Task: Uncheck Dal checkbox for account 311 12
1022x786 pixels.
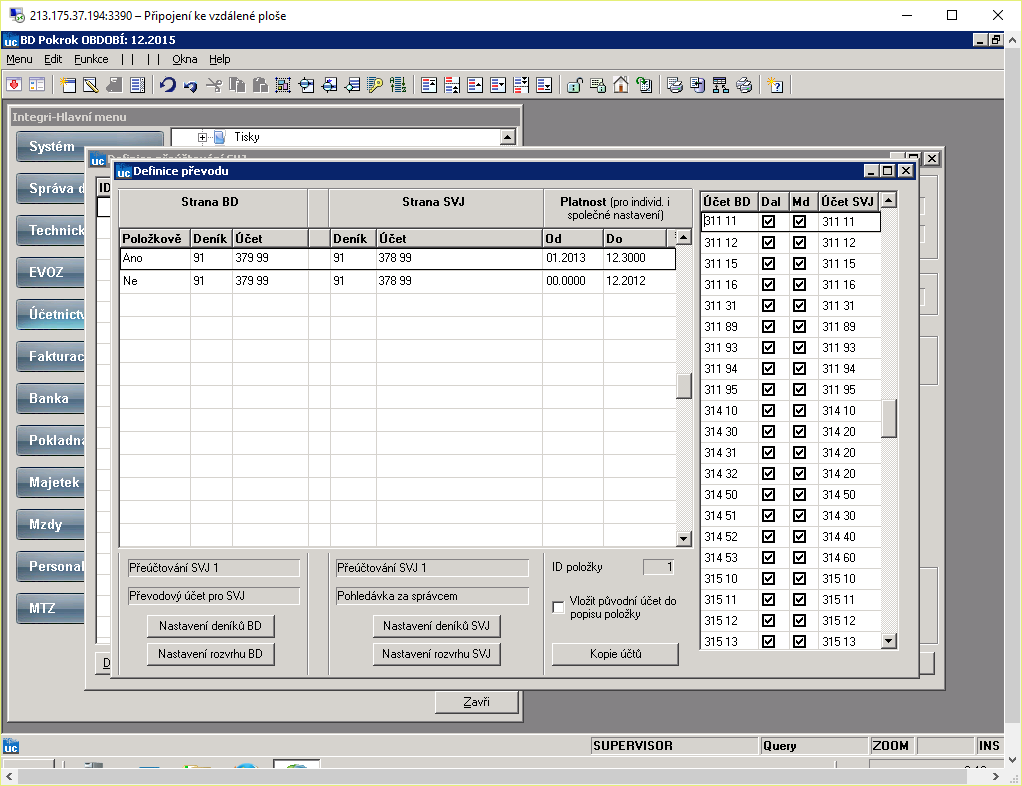Action: (768, 242)
